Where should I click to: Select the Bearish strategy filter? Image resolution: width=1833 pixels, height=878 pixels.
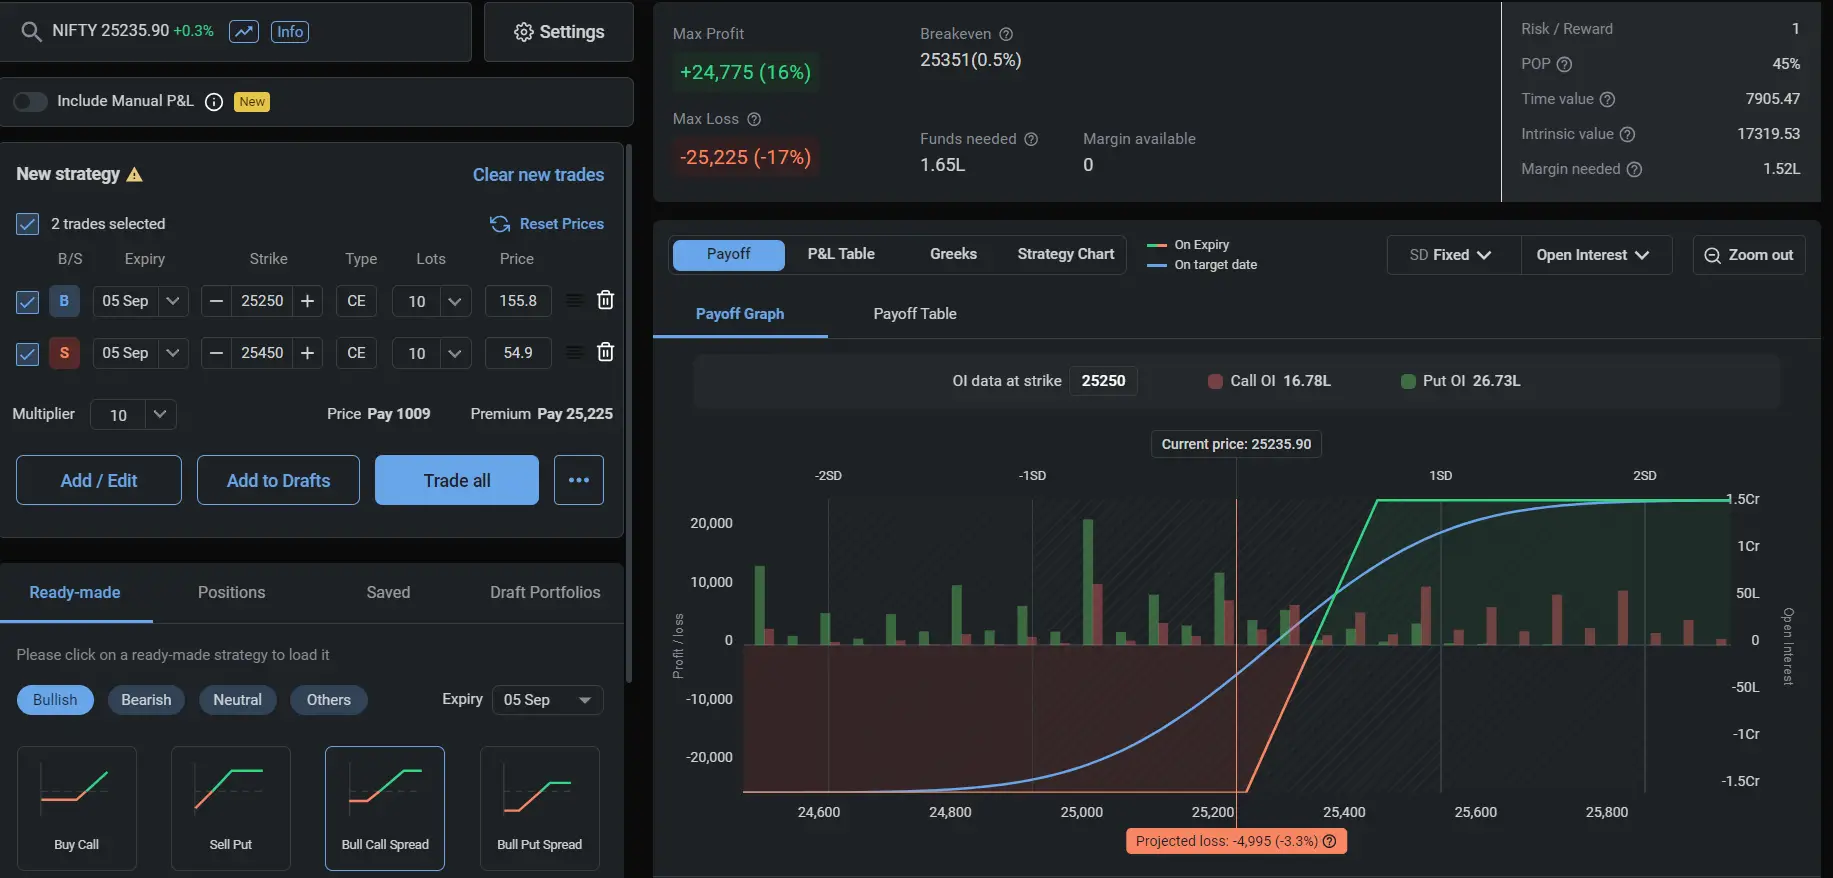click(146, 700)
